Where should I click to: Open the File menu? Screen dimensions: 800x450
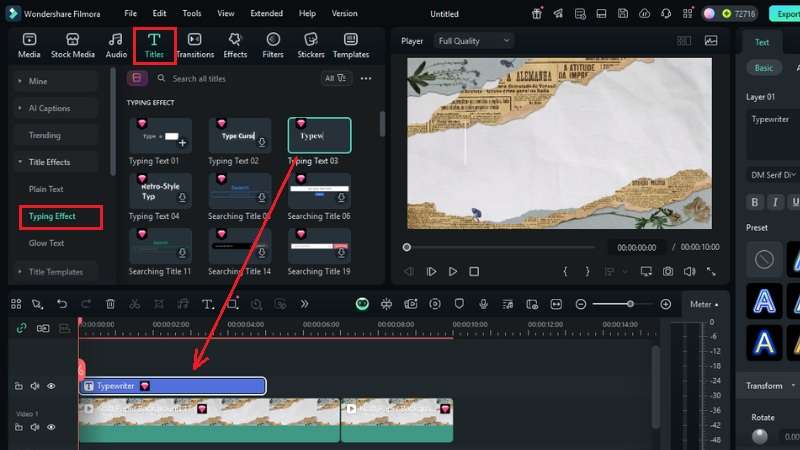click(x=131, y=13)
